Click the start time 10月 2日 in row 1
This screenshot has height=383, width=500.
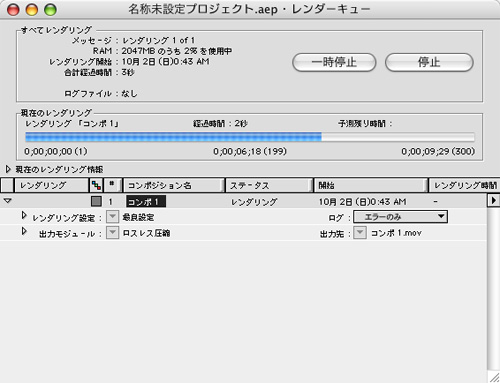pyautogui.click(x=362, y=202)
